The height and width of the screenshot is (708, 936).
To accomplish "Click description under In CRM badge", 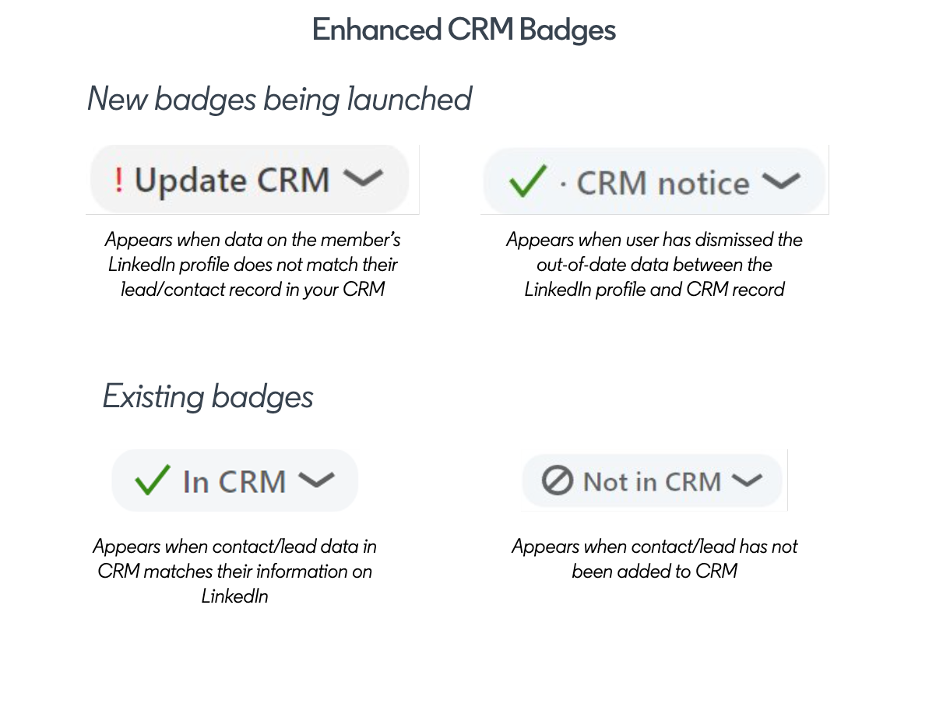I will [x=235, y=571].
